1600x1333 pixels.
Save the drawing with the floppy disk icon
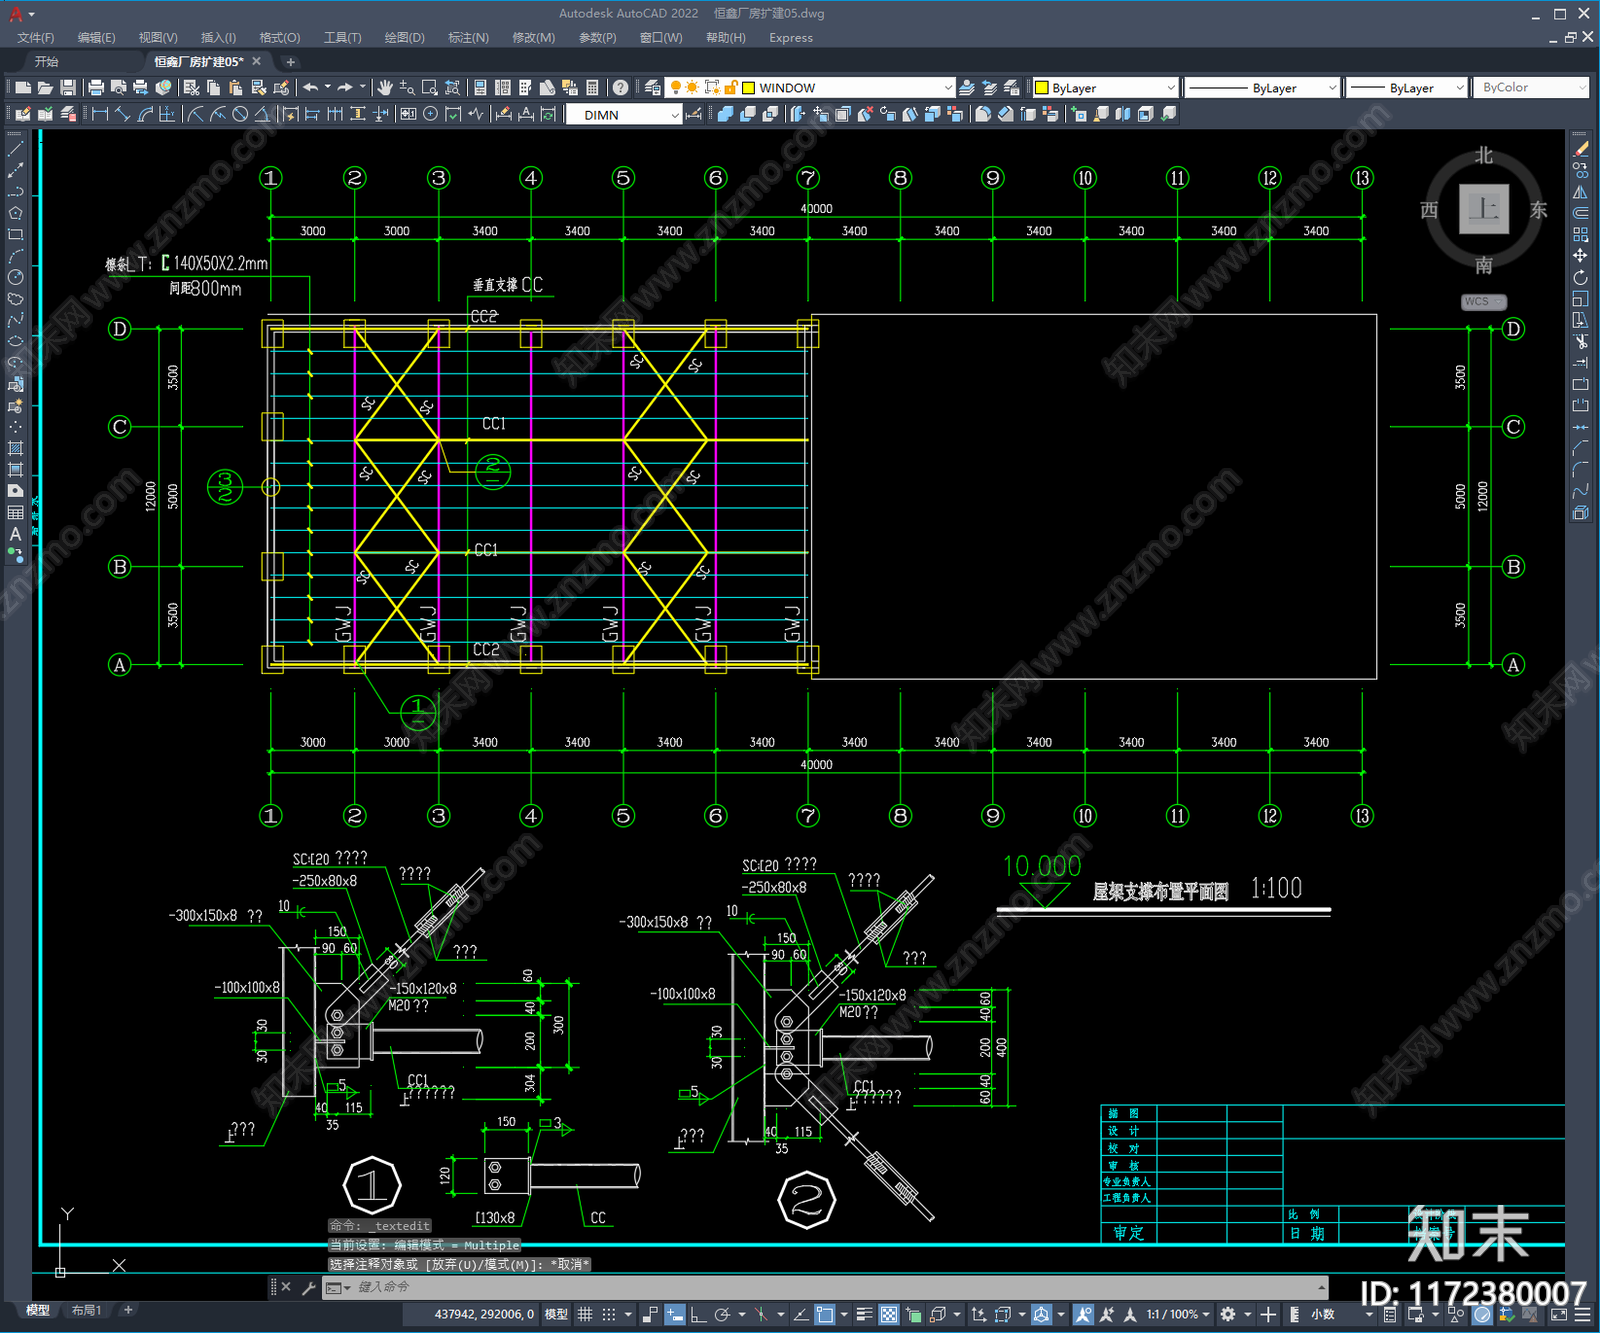68,88
